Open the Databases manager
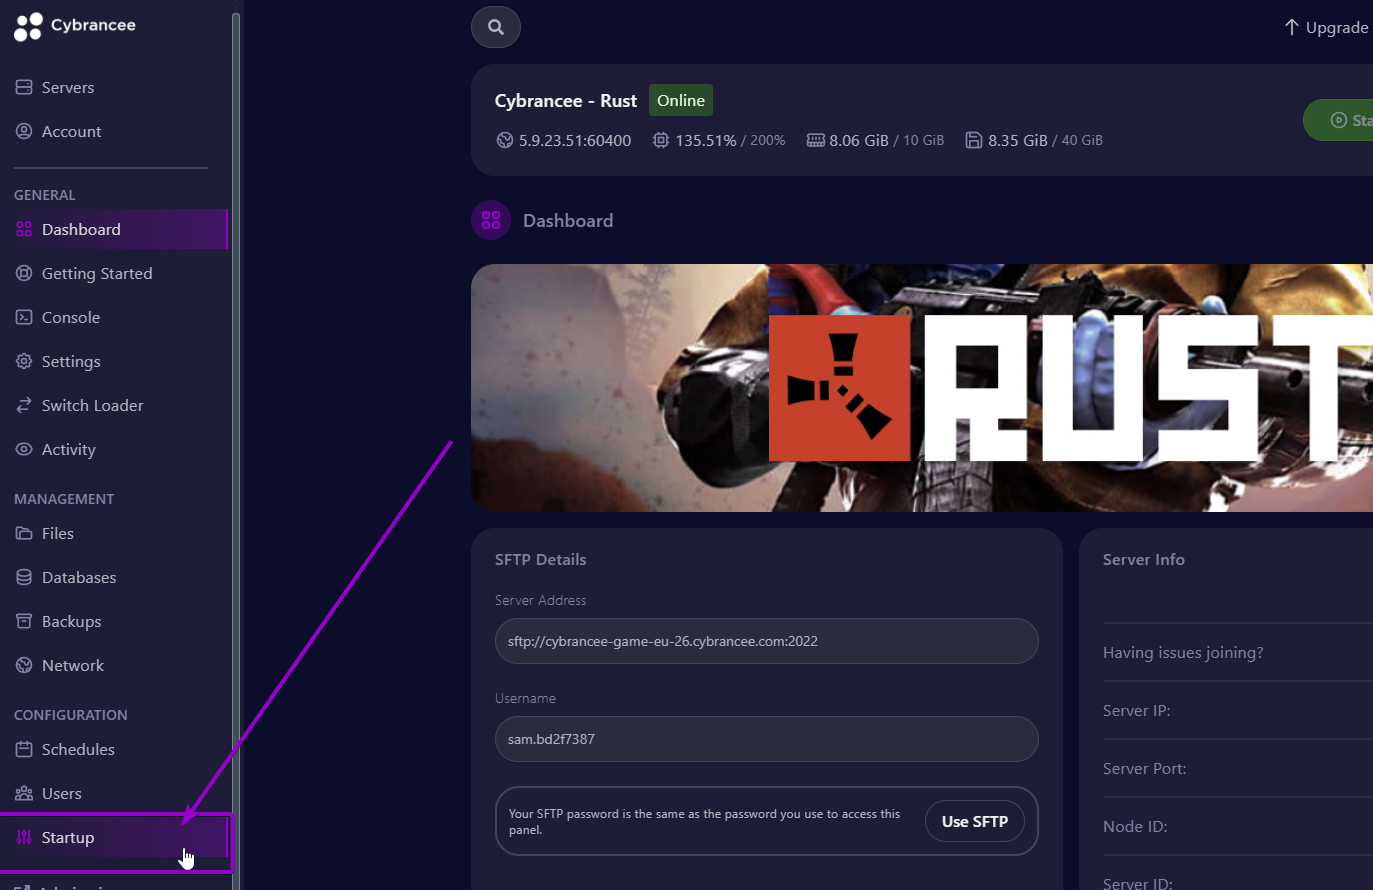The image size is (1373, 890). (78, 577)
